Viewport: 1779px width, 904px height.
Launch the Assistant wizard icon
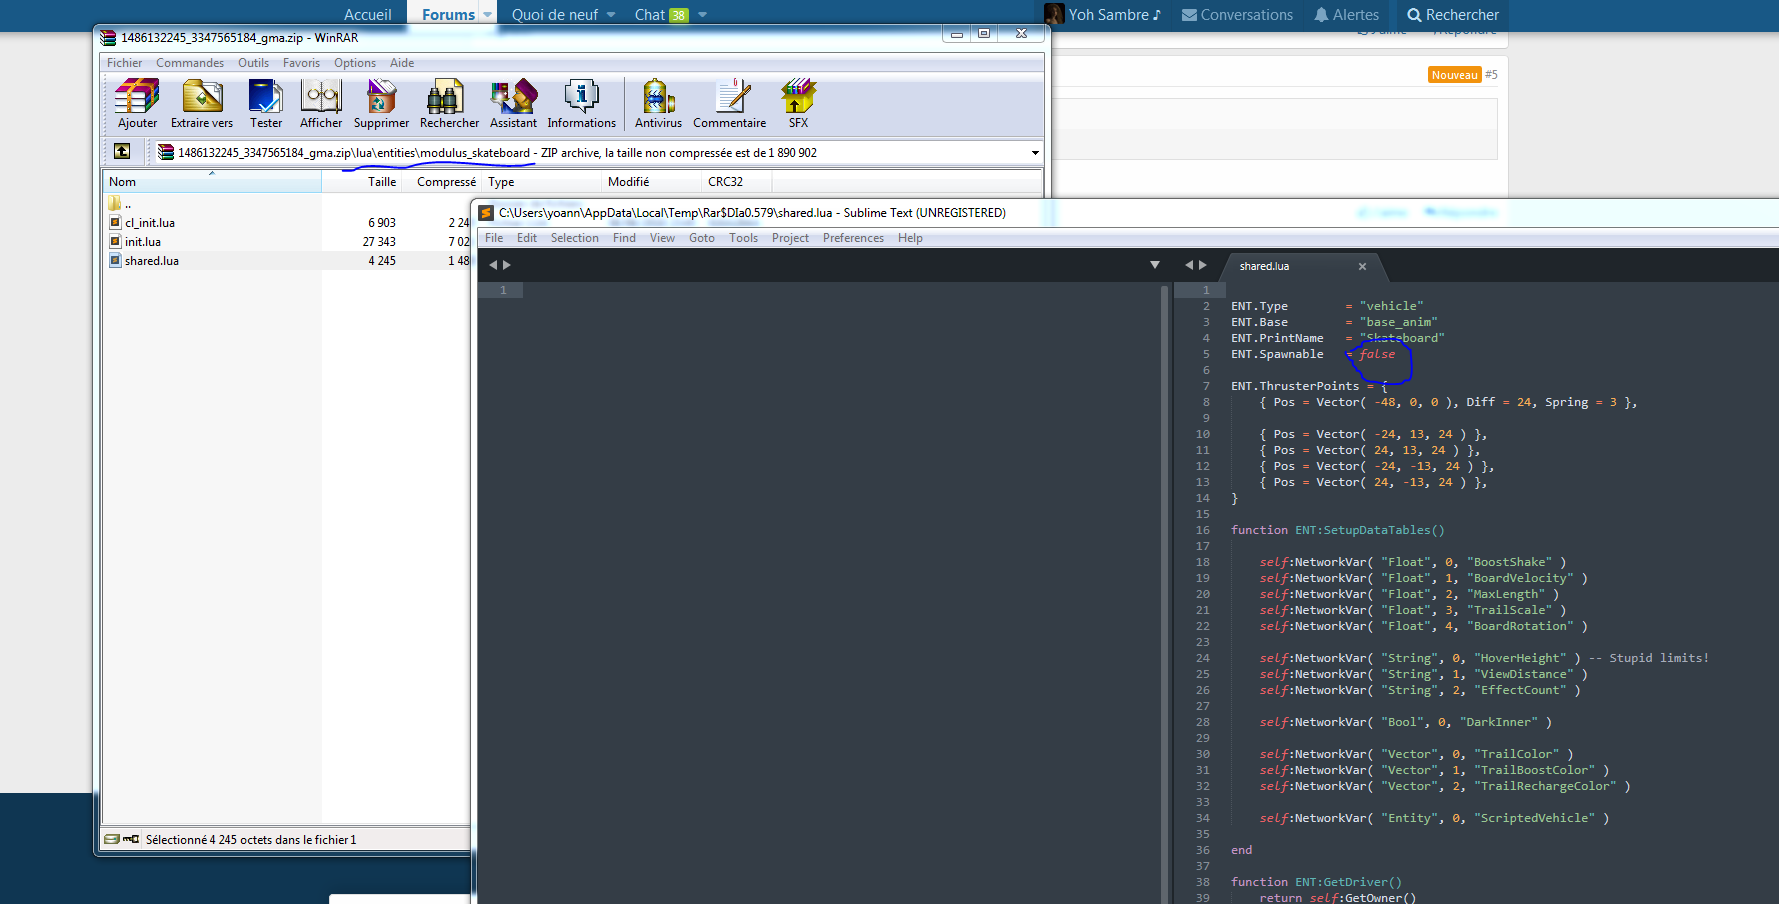[x=513, y=104]
